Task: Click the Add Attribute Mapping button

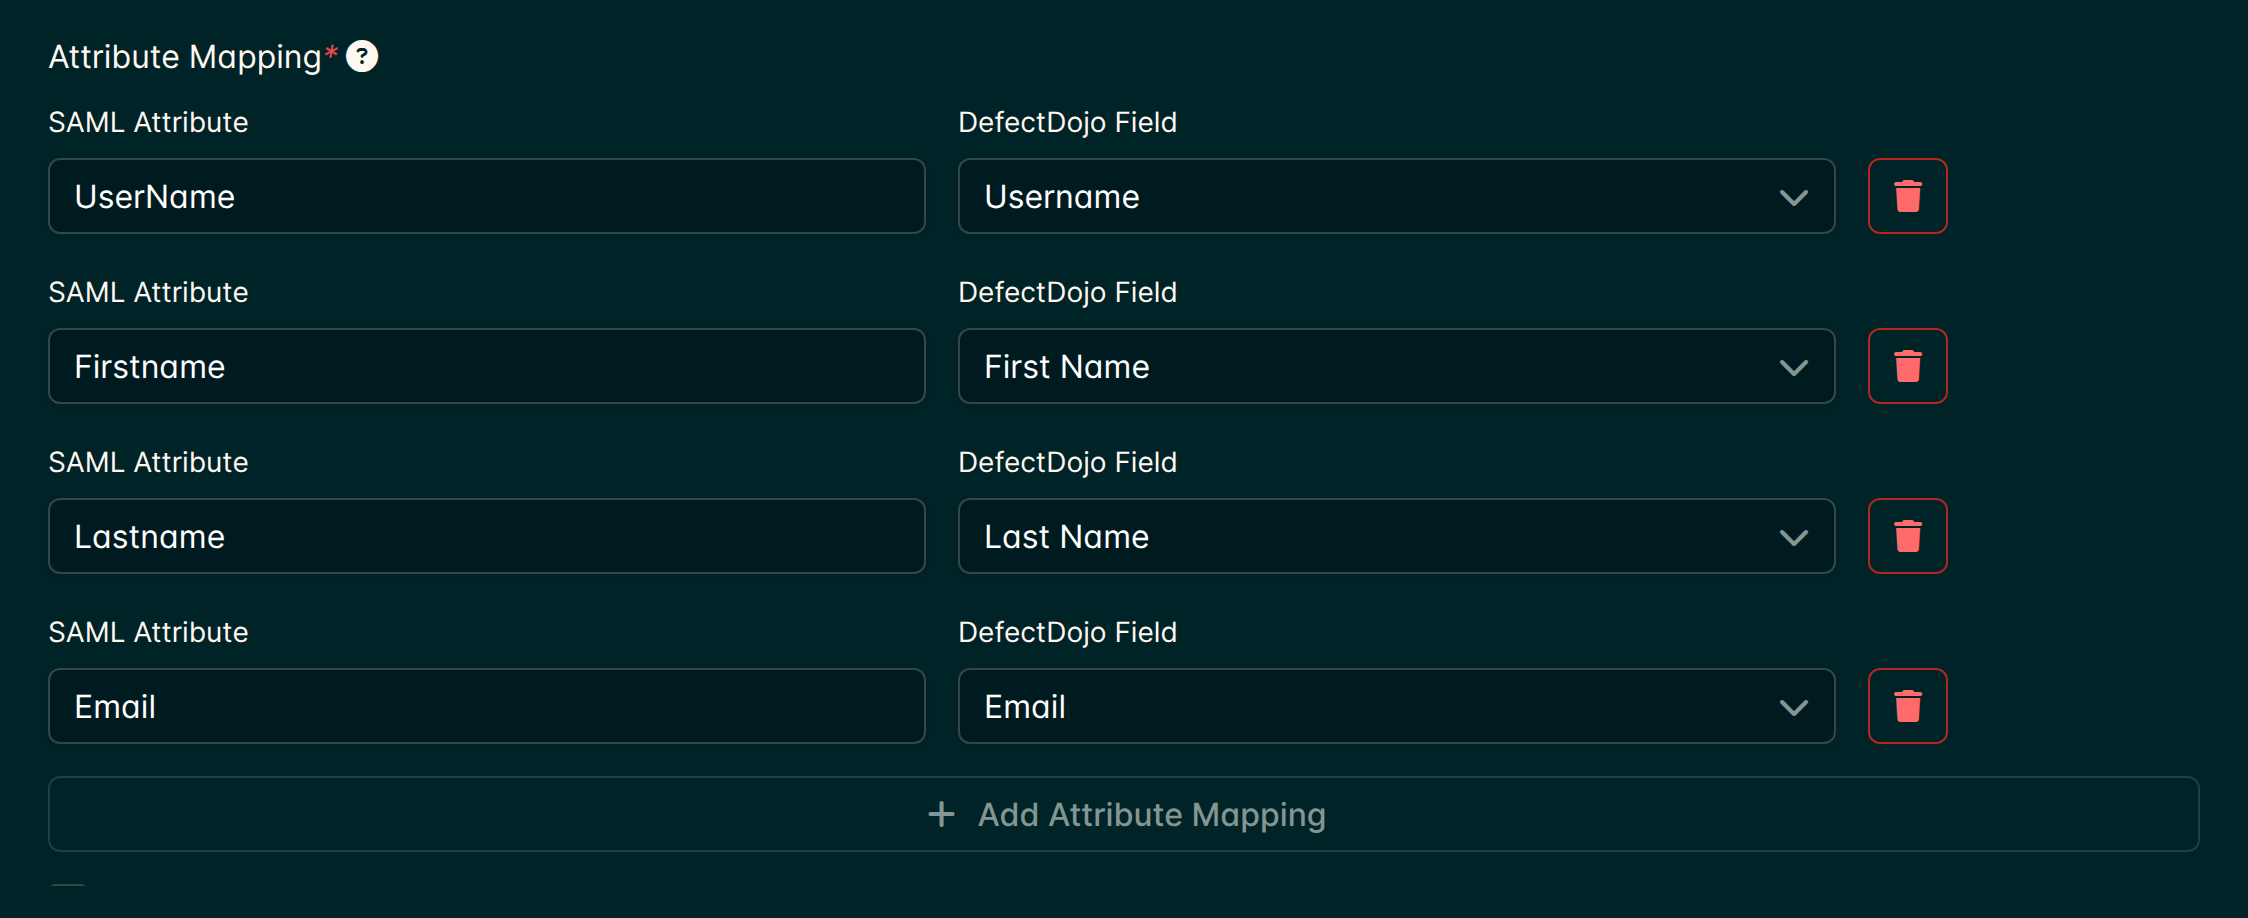Action: [1123, 814]
